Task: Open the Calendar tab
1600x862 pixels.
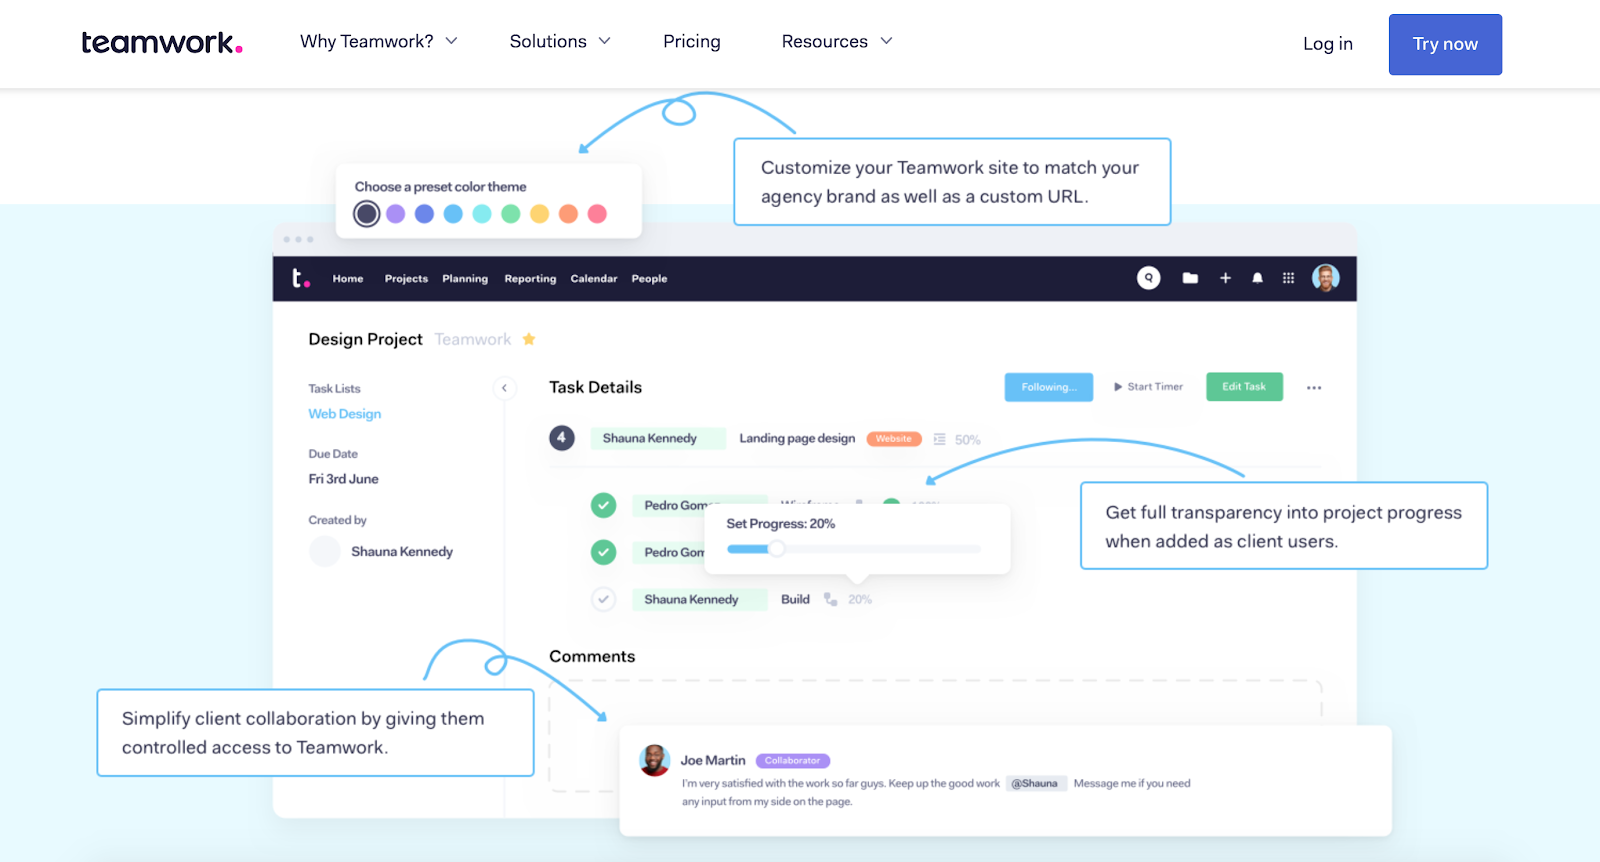Action: coord(594,279)
